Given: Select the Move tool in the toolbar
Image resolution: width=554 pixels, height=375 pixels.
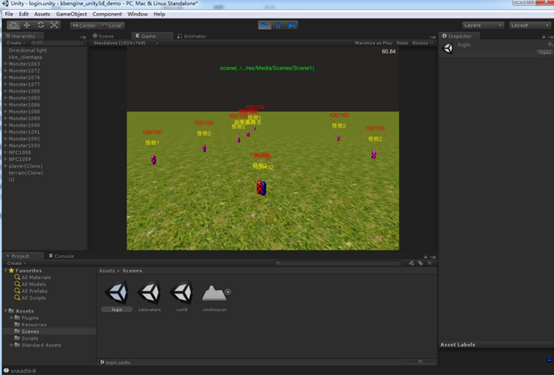Looking at the screenshot, I should coord(27,25).
